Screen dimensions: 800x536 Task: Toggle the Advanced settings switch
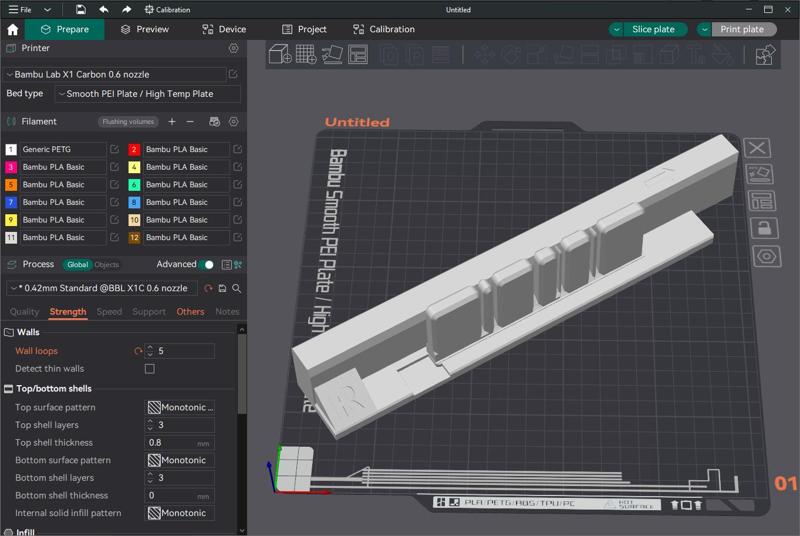point(206,265)
